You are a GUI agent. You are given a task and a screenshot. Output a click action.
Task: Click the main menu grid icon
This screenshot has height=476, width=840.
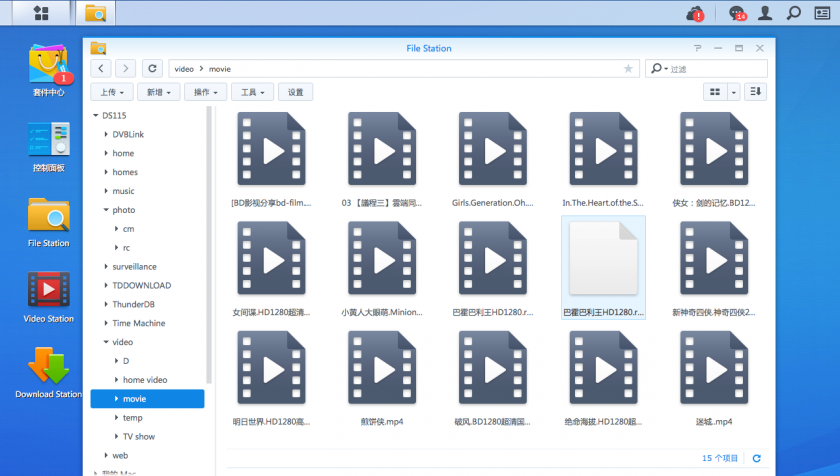point(41,13)
